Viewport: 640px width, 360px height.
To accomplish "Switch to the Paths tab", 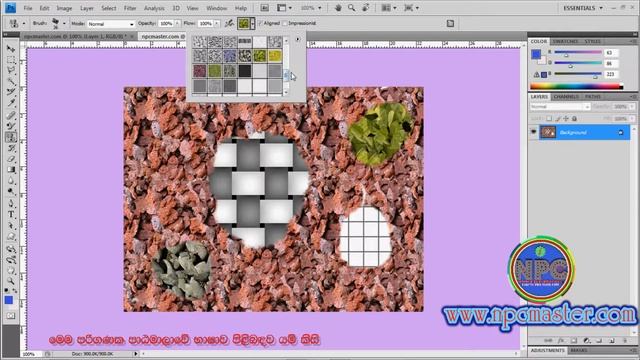I will point(593,97).
